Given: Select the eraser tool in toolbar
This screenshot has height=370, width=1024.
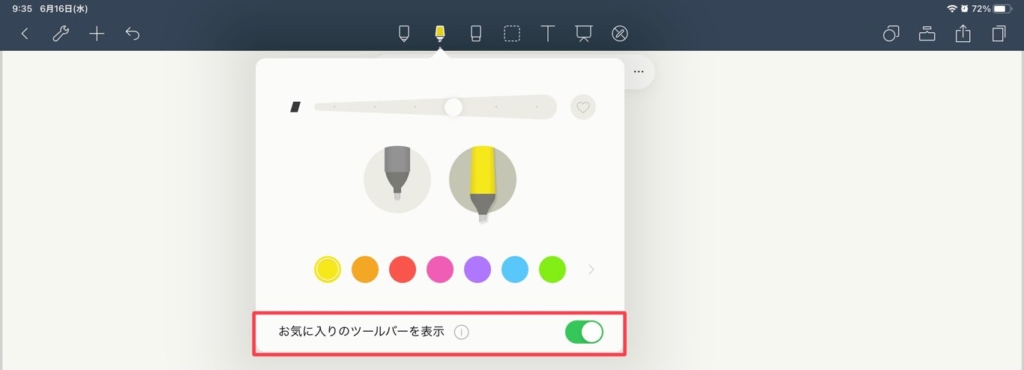Looking at the screenshot, I should [x=476, y=34].
